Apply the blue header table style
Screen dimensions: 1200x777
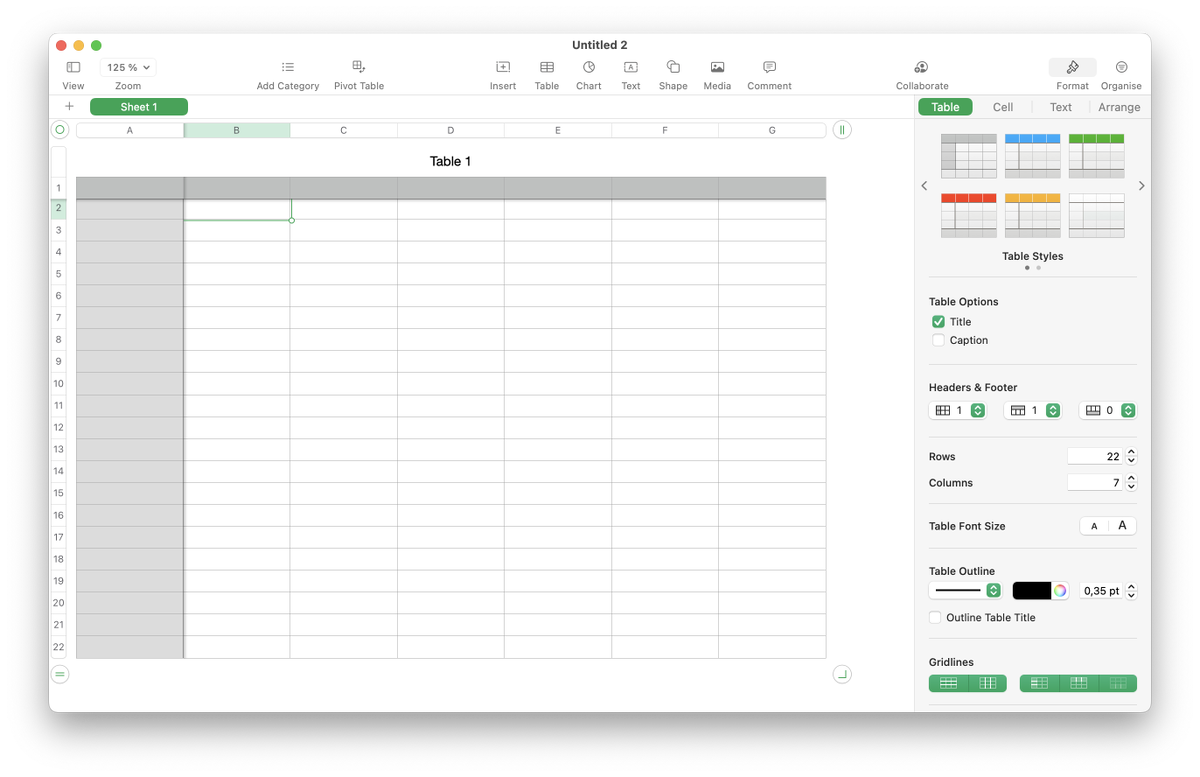[x=1032, y=156]
